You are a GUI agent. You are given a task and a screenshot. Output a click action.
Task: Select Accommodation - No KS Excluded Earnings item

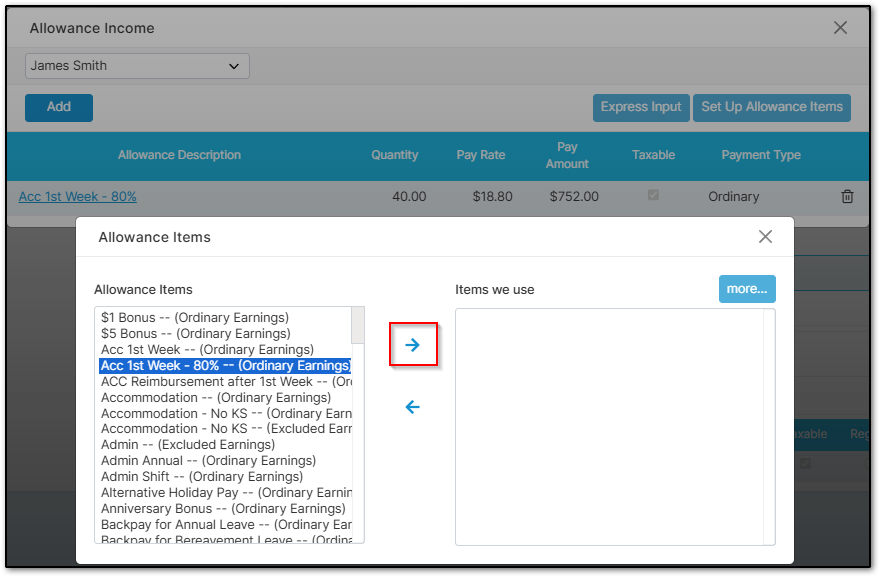[x=226, y=429]
